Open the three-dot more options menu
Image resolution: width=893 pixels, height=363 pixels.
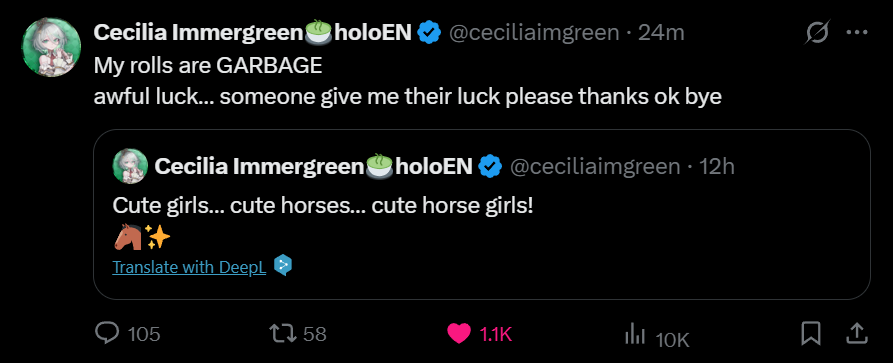point(857,32)
